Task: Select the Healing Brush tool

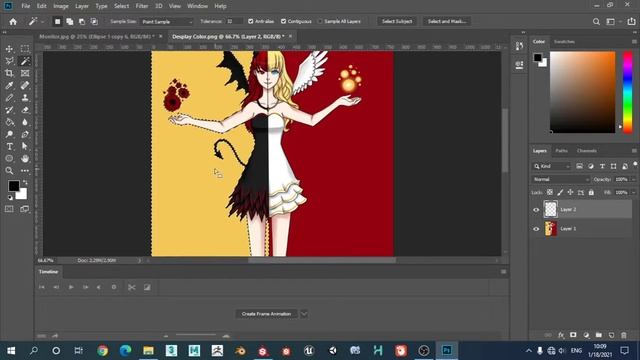Action: 25,85
